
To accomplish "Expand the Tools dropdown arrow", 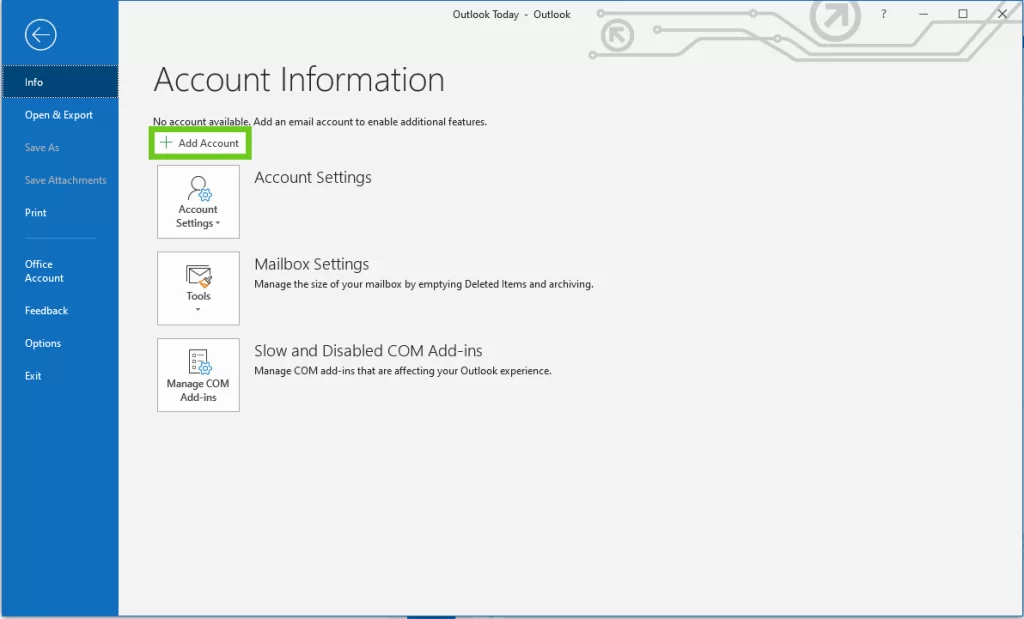I will 198,310.
